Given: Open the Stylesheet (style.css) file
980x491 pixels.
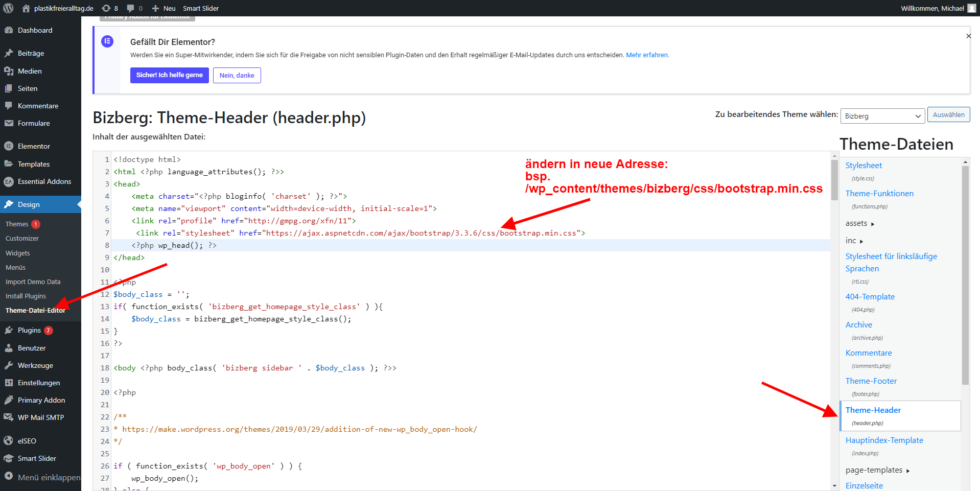Looking at the screenshot, I should [864, 166].
